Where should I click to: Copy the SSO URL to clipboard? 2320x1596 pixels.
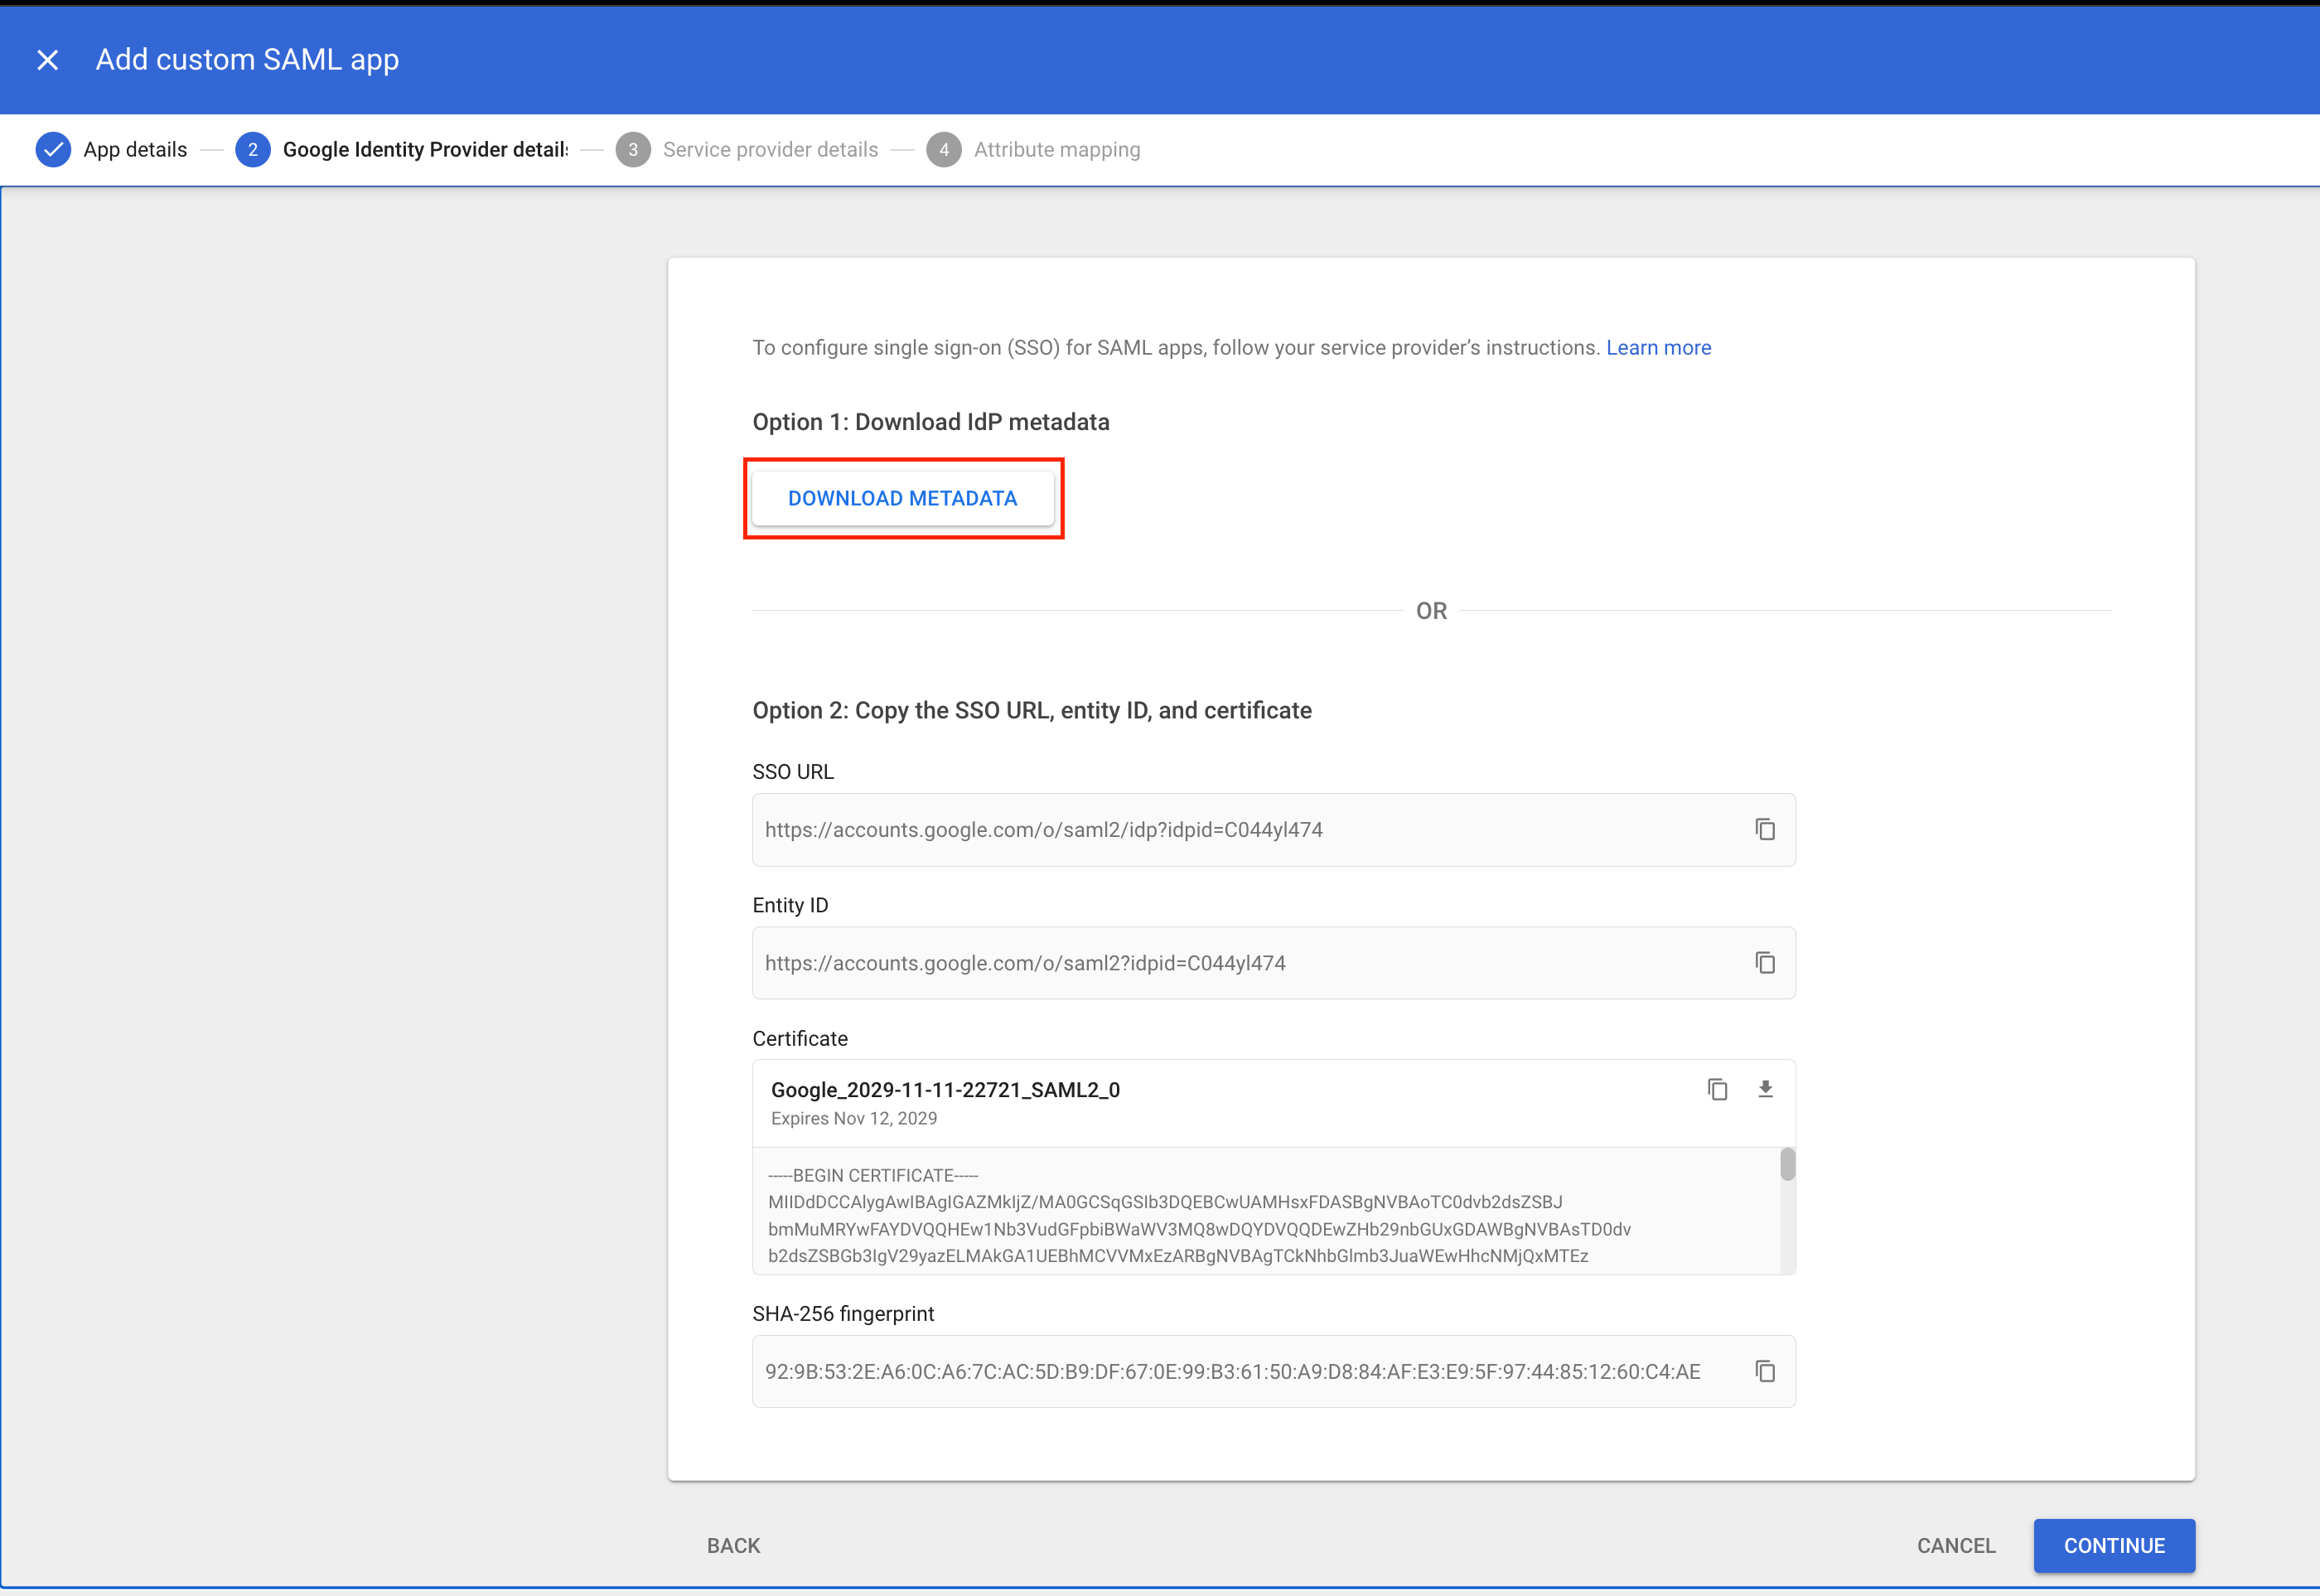tap(1765, 829)
